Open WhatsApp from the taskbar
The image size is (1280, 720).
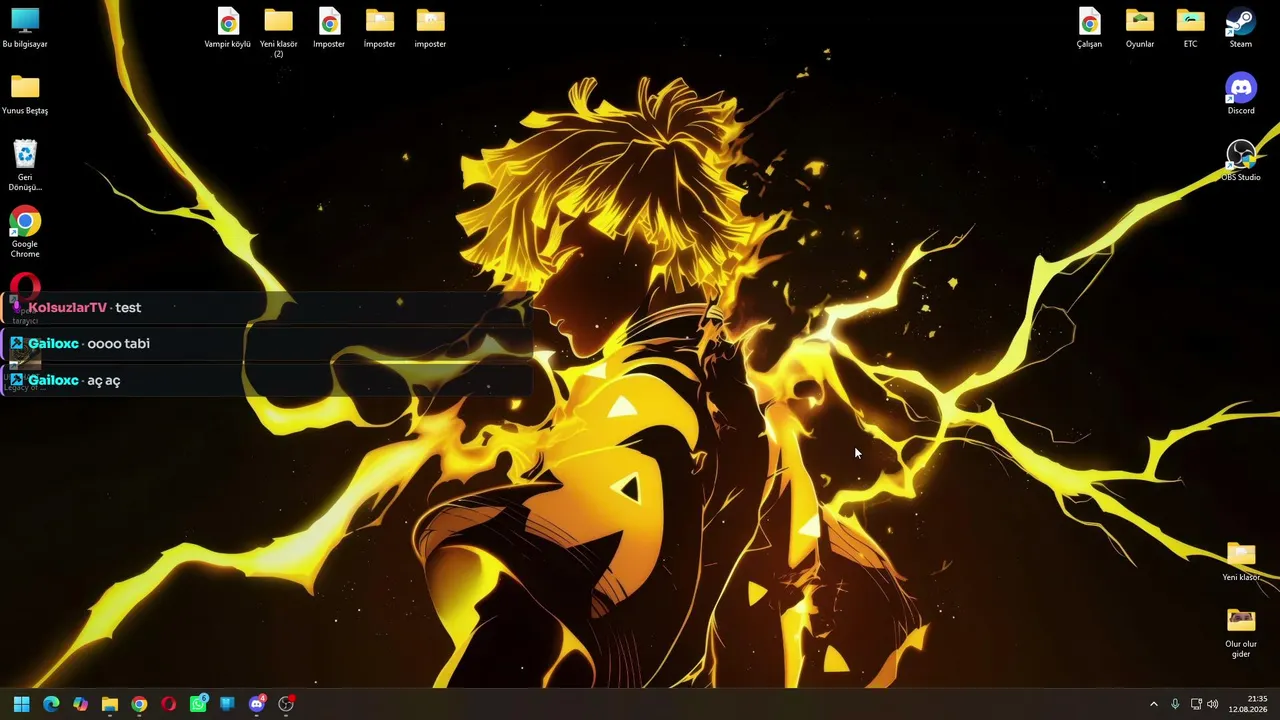198,704
